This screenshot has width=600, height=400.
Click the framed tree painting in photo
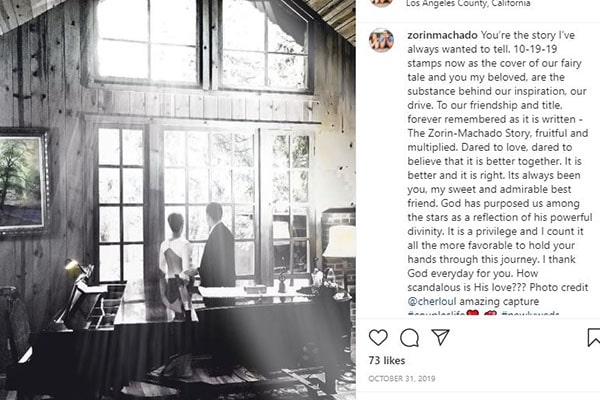(x=24, y=181)
